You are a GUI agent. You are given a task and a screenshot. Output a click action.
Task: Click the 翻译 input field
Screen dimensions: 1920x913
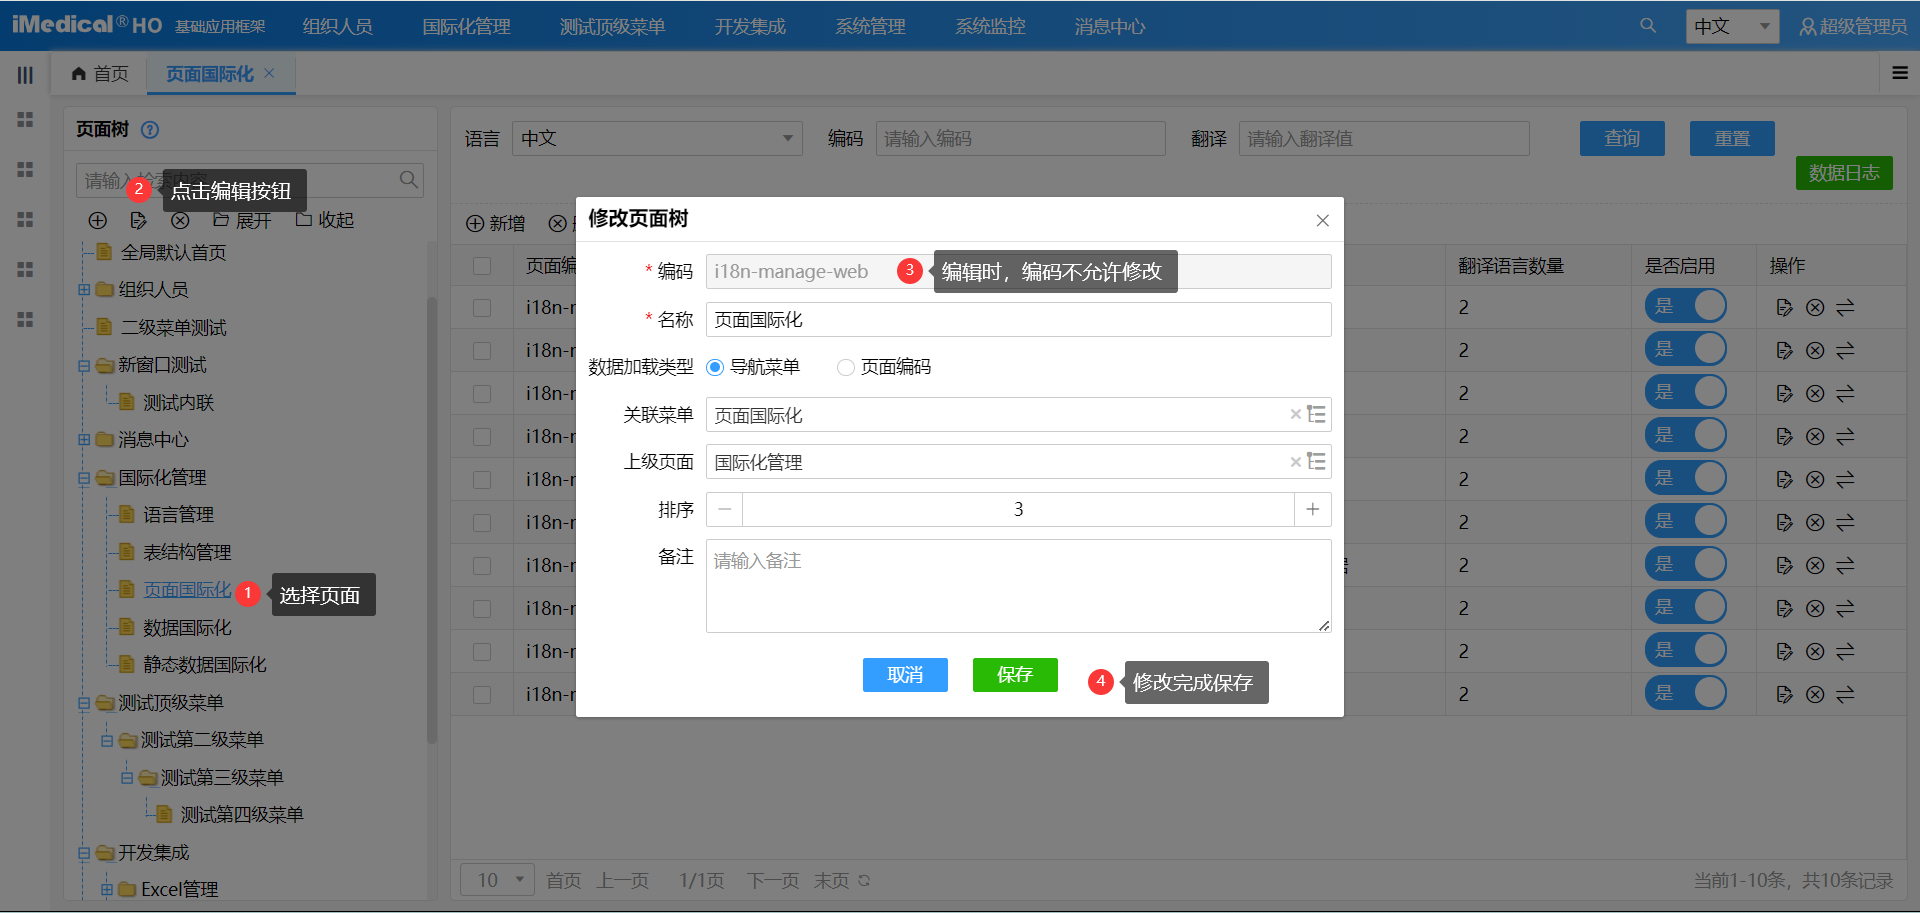[1384, 138]
